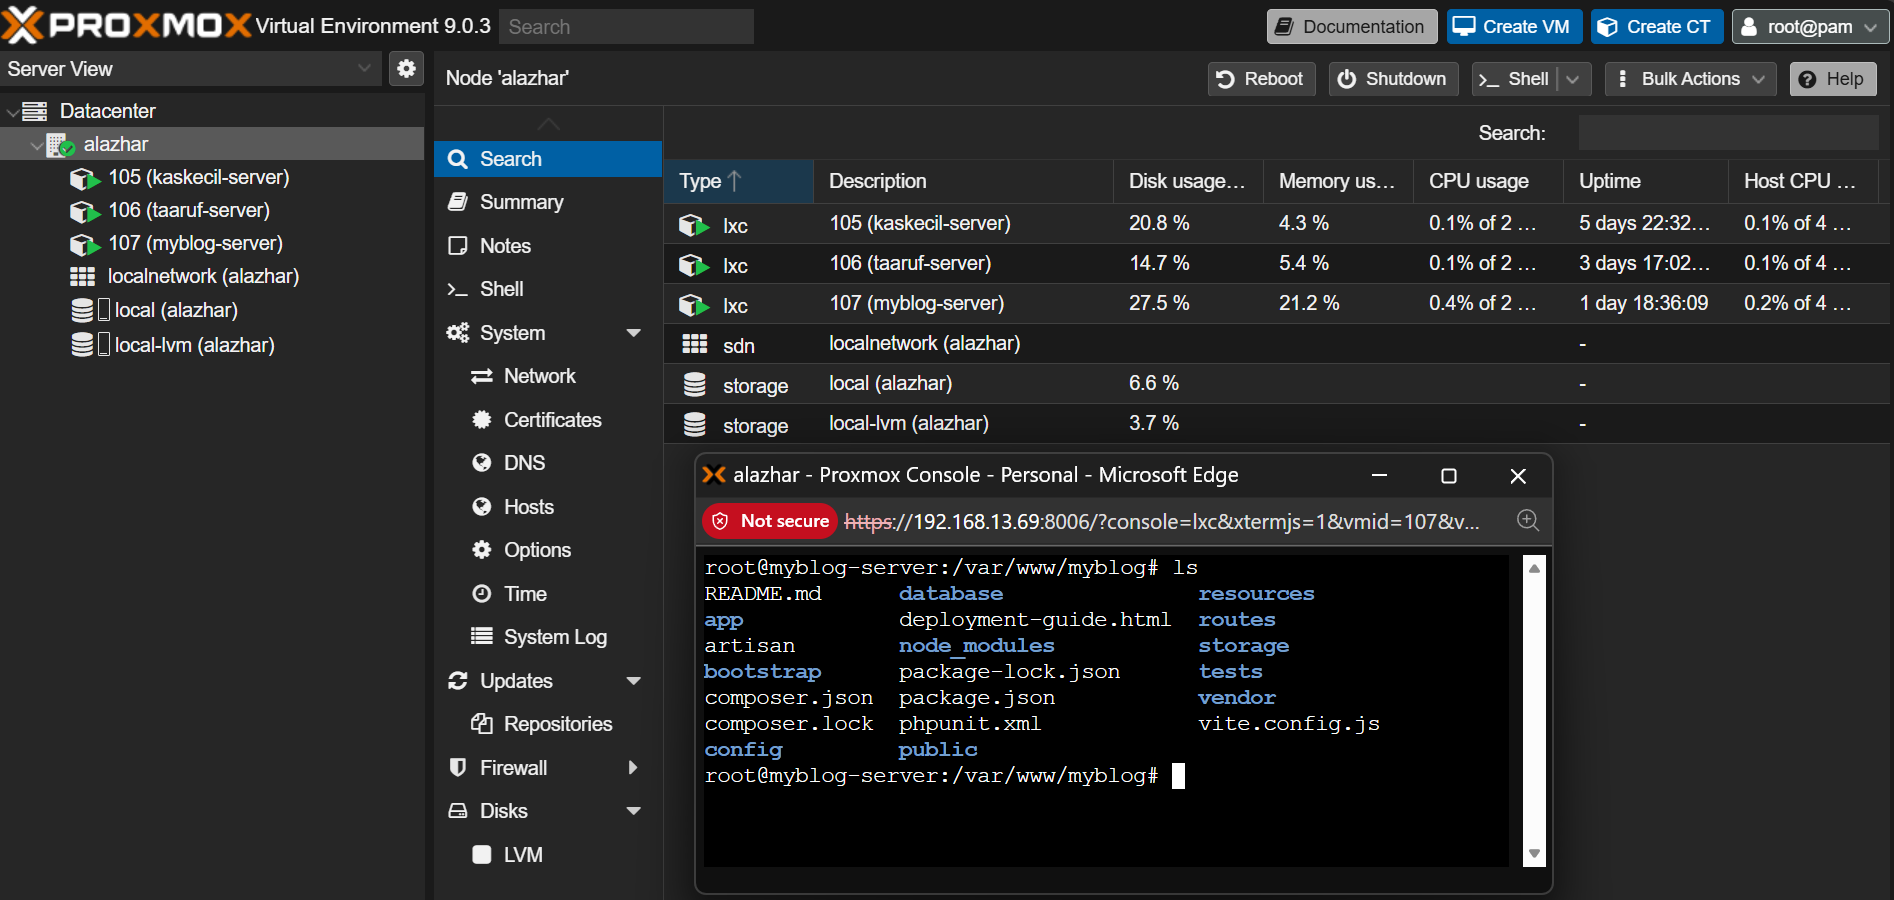Open the Hosts page

coord(548,507)
